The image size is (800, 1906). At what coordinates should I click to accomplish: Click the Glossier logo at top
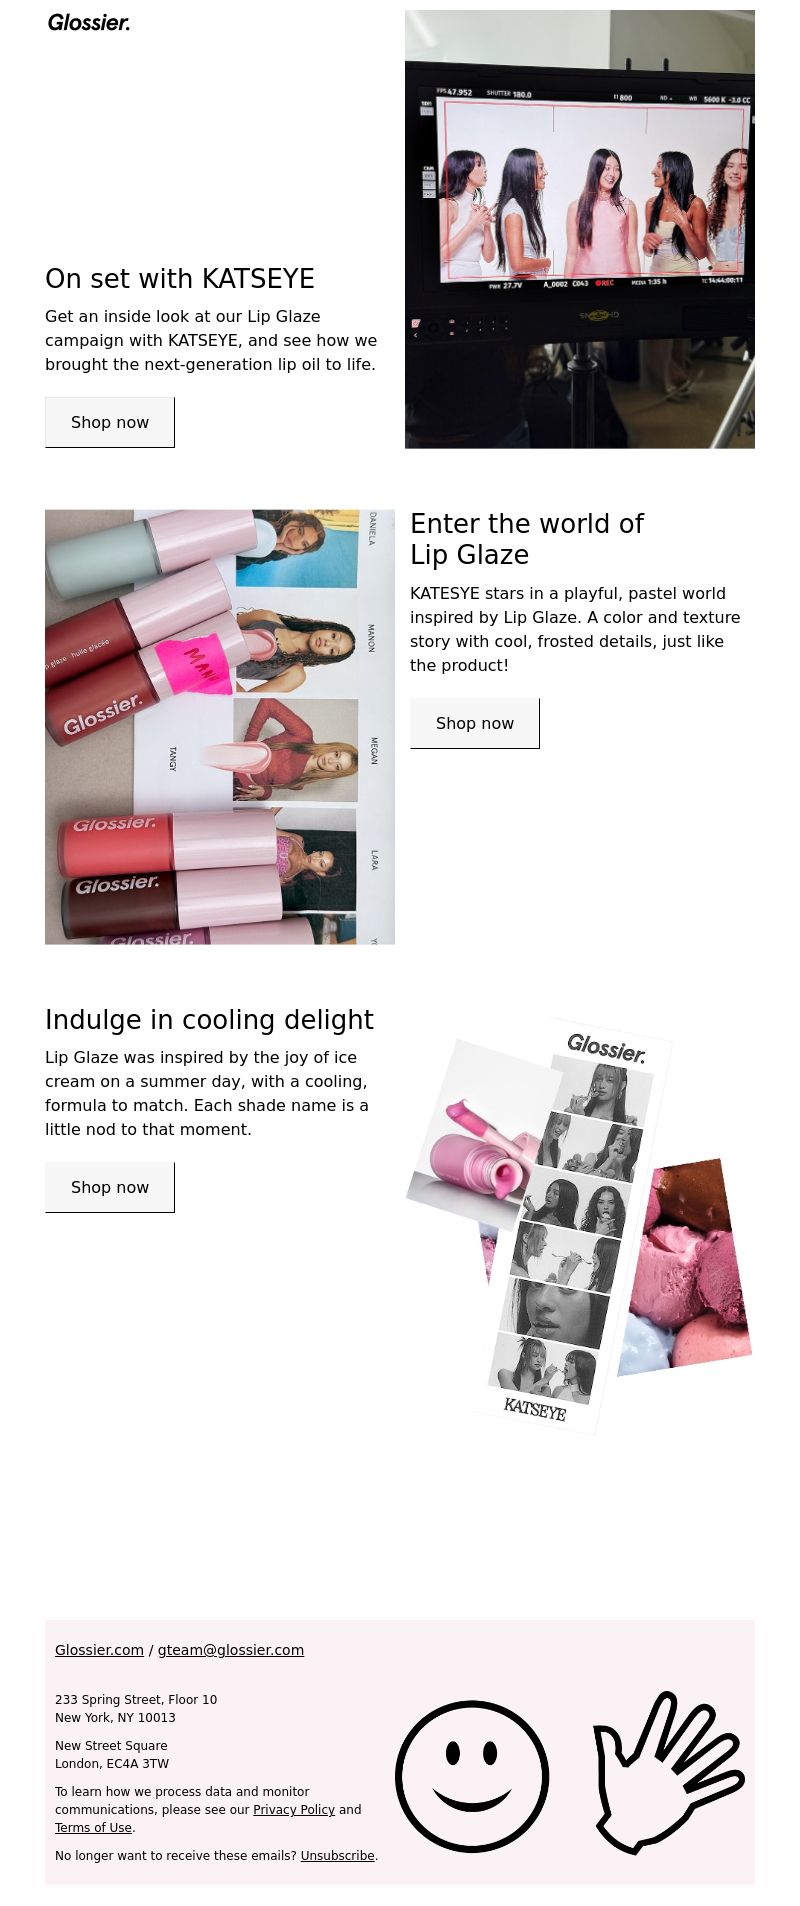click(89, 22)
